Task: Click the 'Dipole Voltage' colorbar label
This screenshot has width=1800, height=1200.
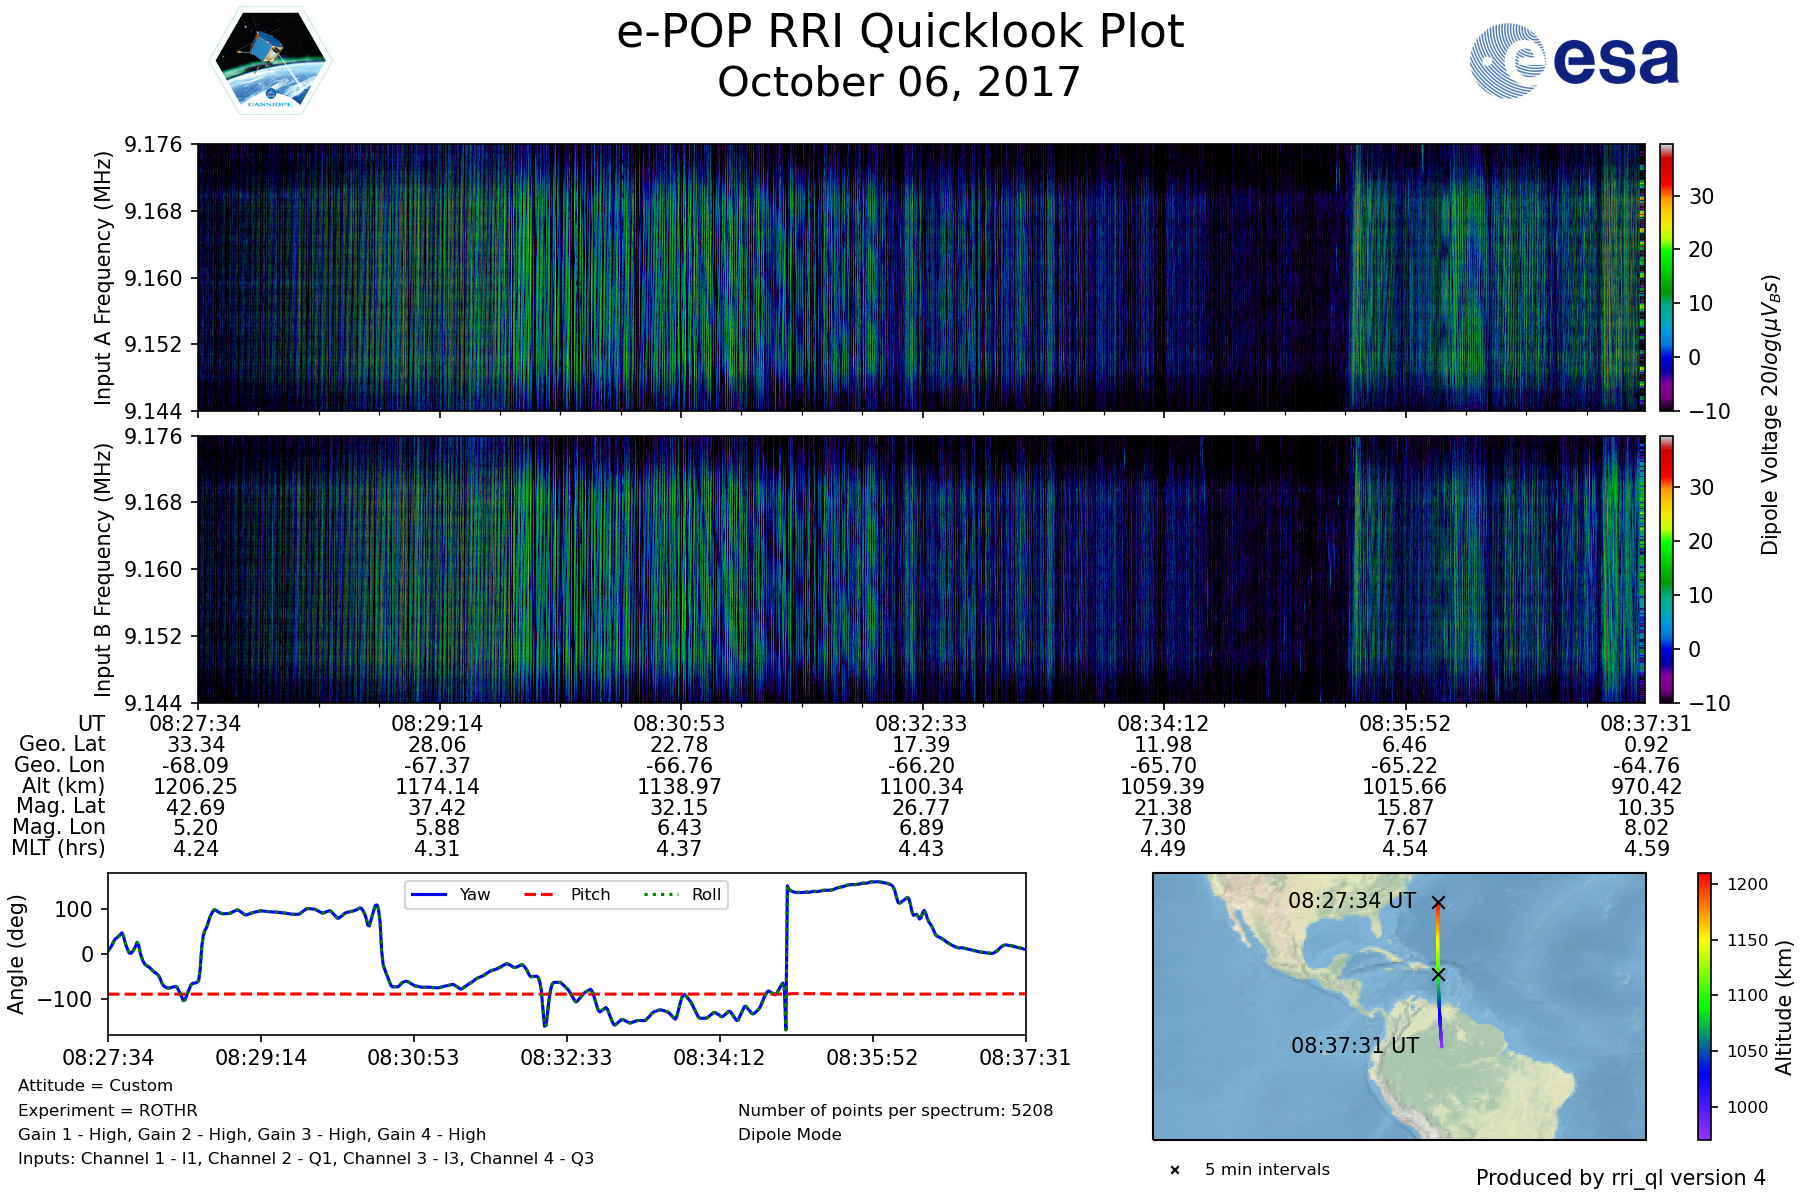Action: (x=1771, y=415)
